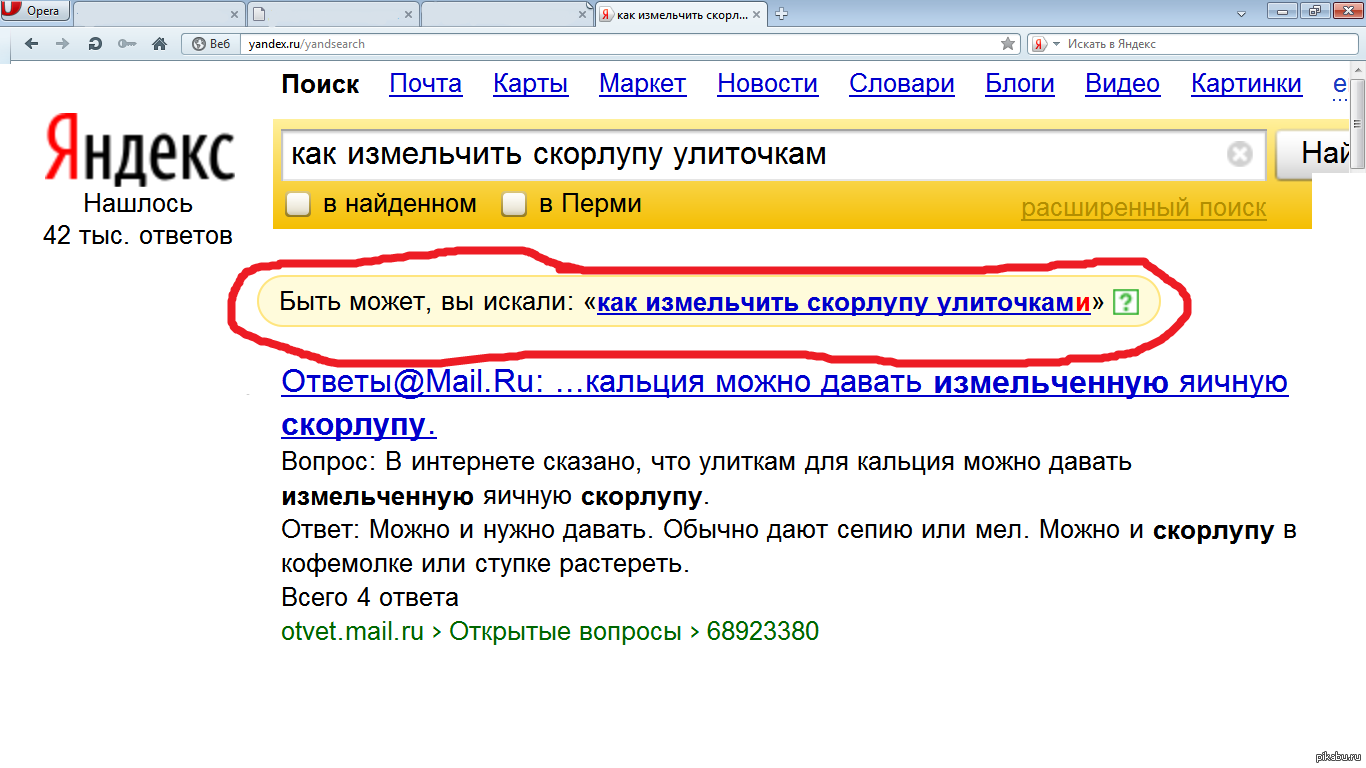Viewport: 1366px width, 768px height.
Task: Close the third empty tab
Action: point(584,14)
